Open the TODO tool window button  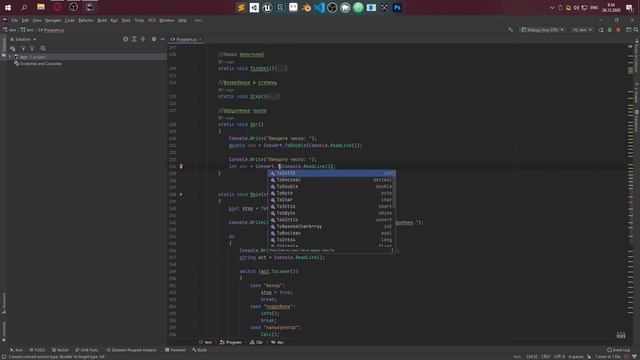(38, 350)
